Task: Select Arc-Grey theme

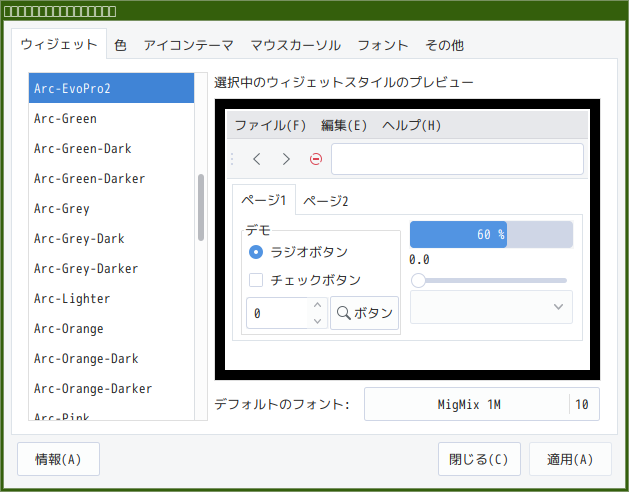Action: point(112,208)
